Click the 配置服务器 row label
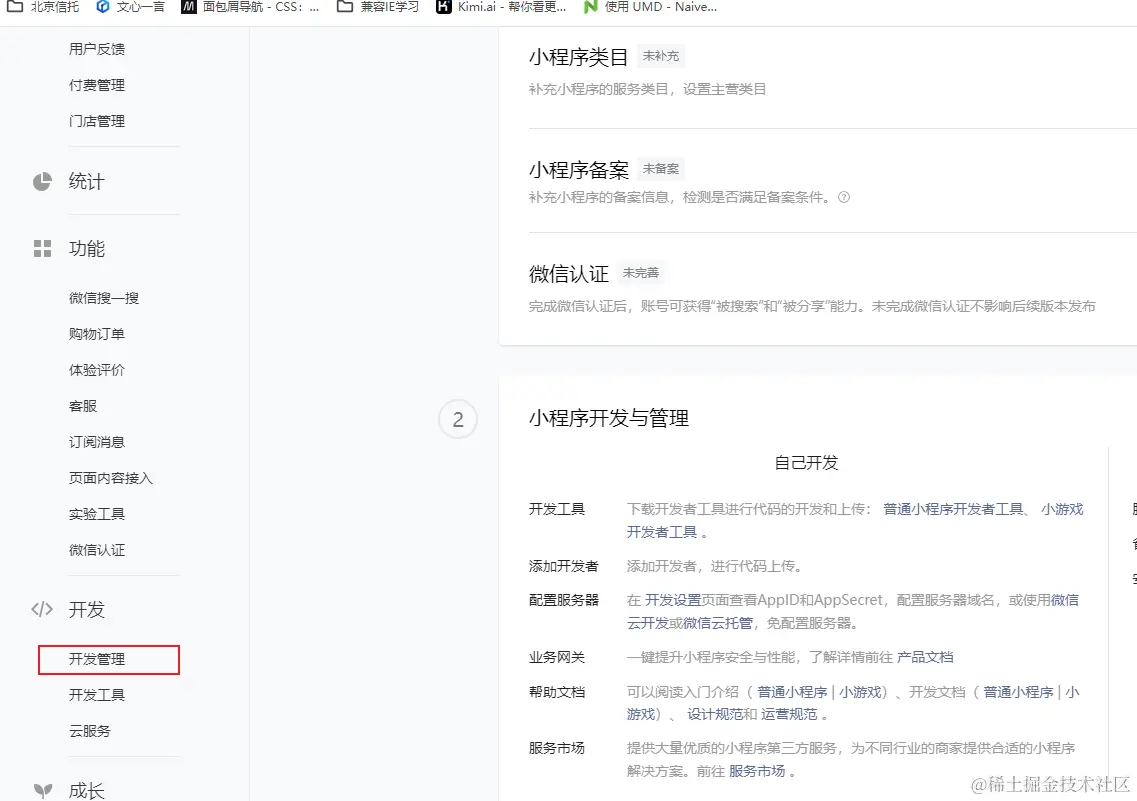The width and height of the screenshot is (1137, 801). [x=563, y=600]
